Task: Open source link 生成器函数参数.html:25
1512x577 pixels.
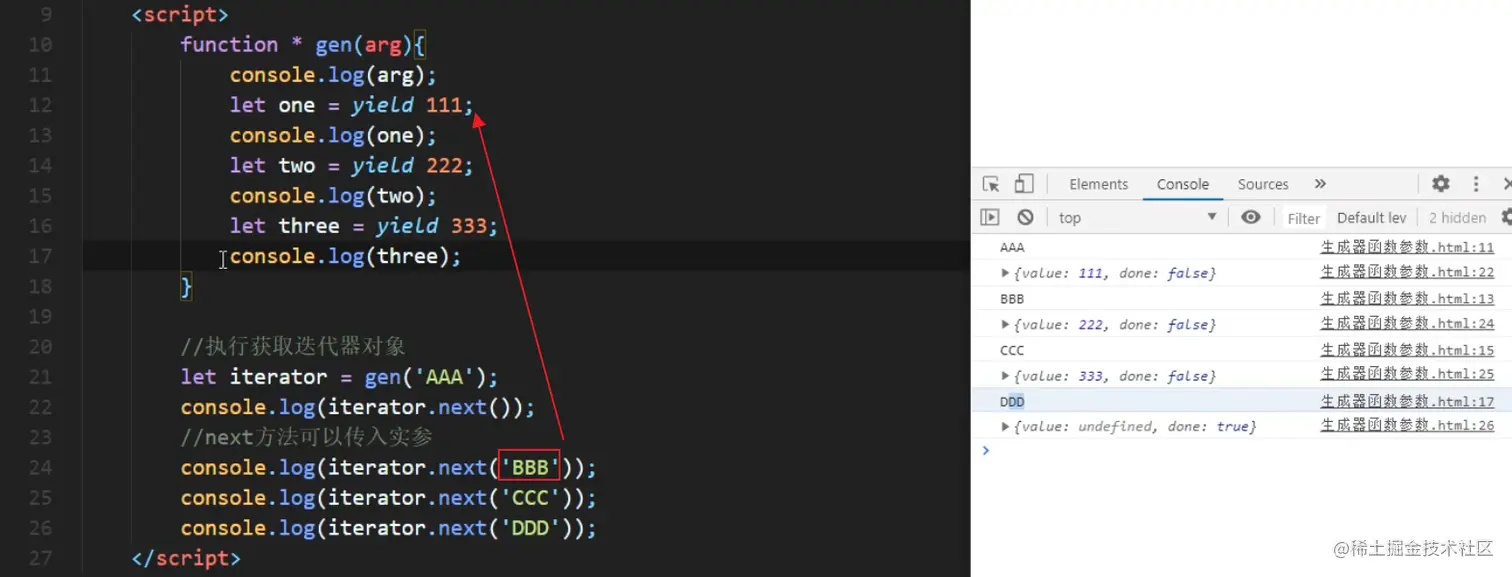Action: coord(1407,375)
